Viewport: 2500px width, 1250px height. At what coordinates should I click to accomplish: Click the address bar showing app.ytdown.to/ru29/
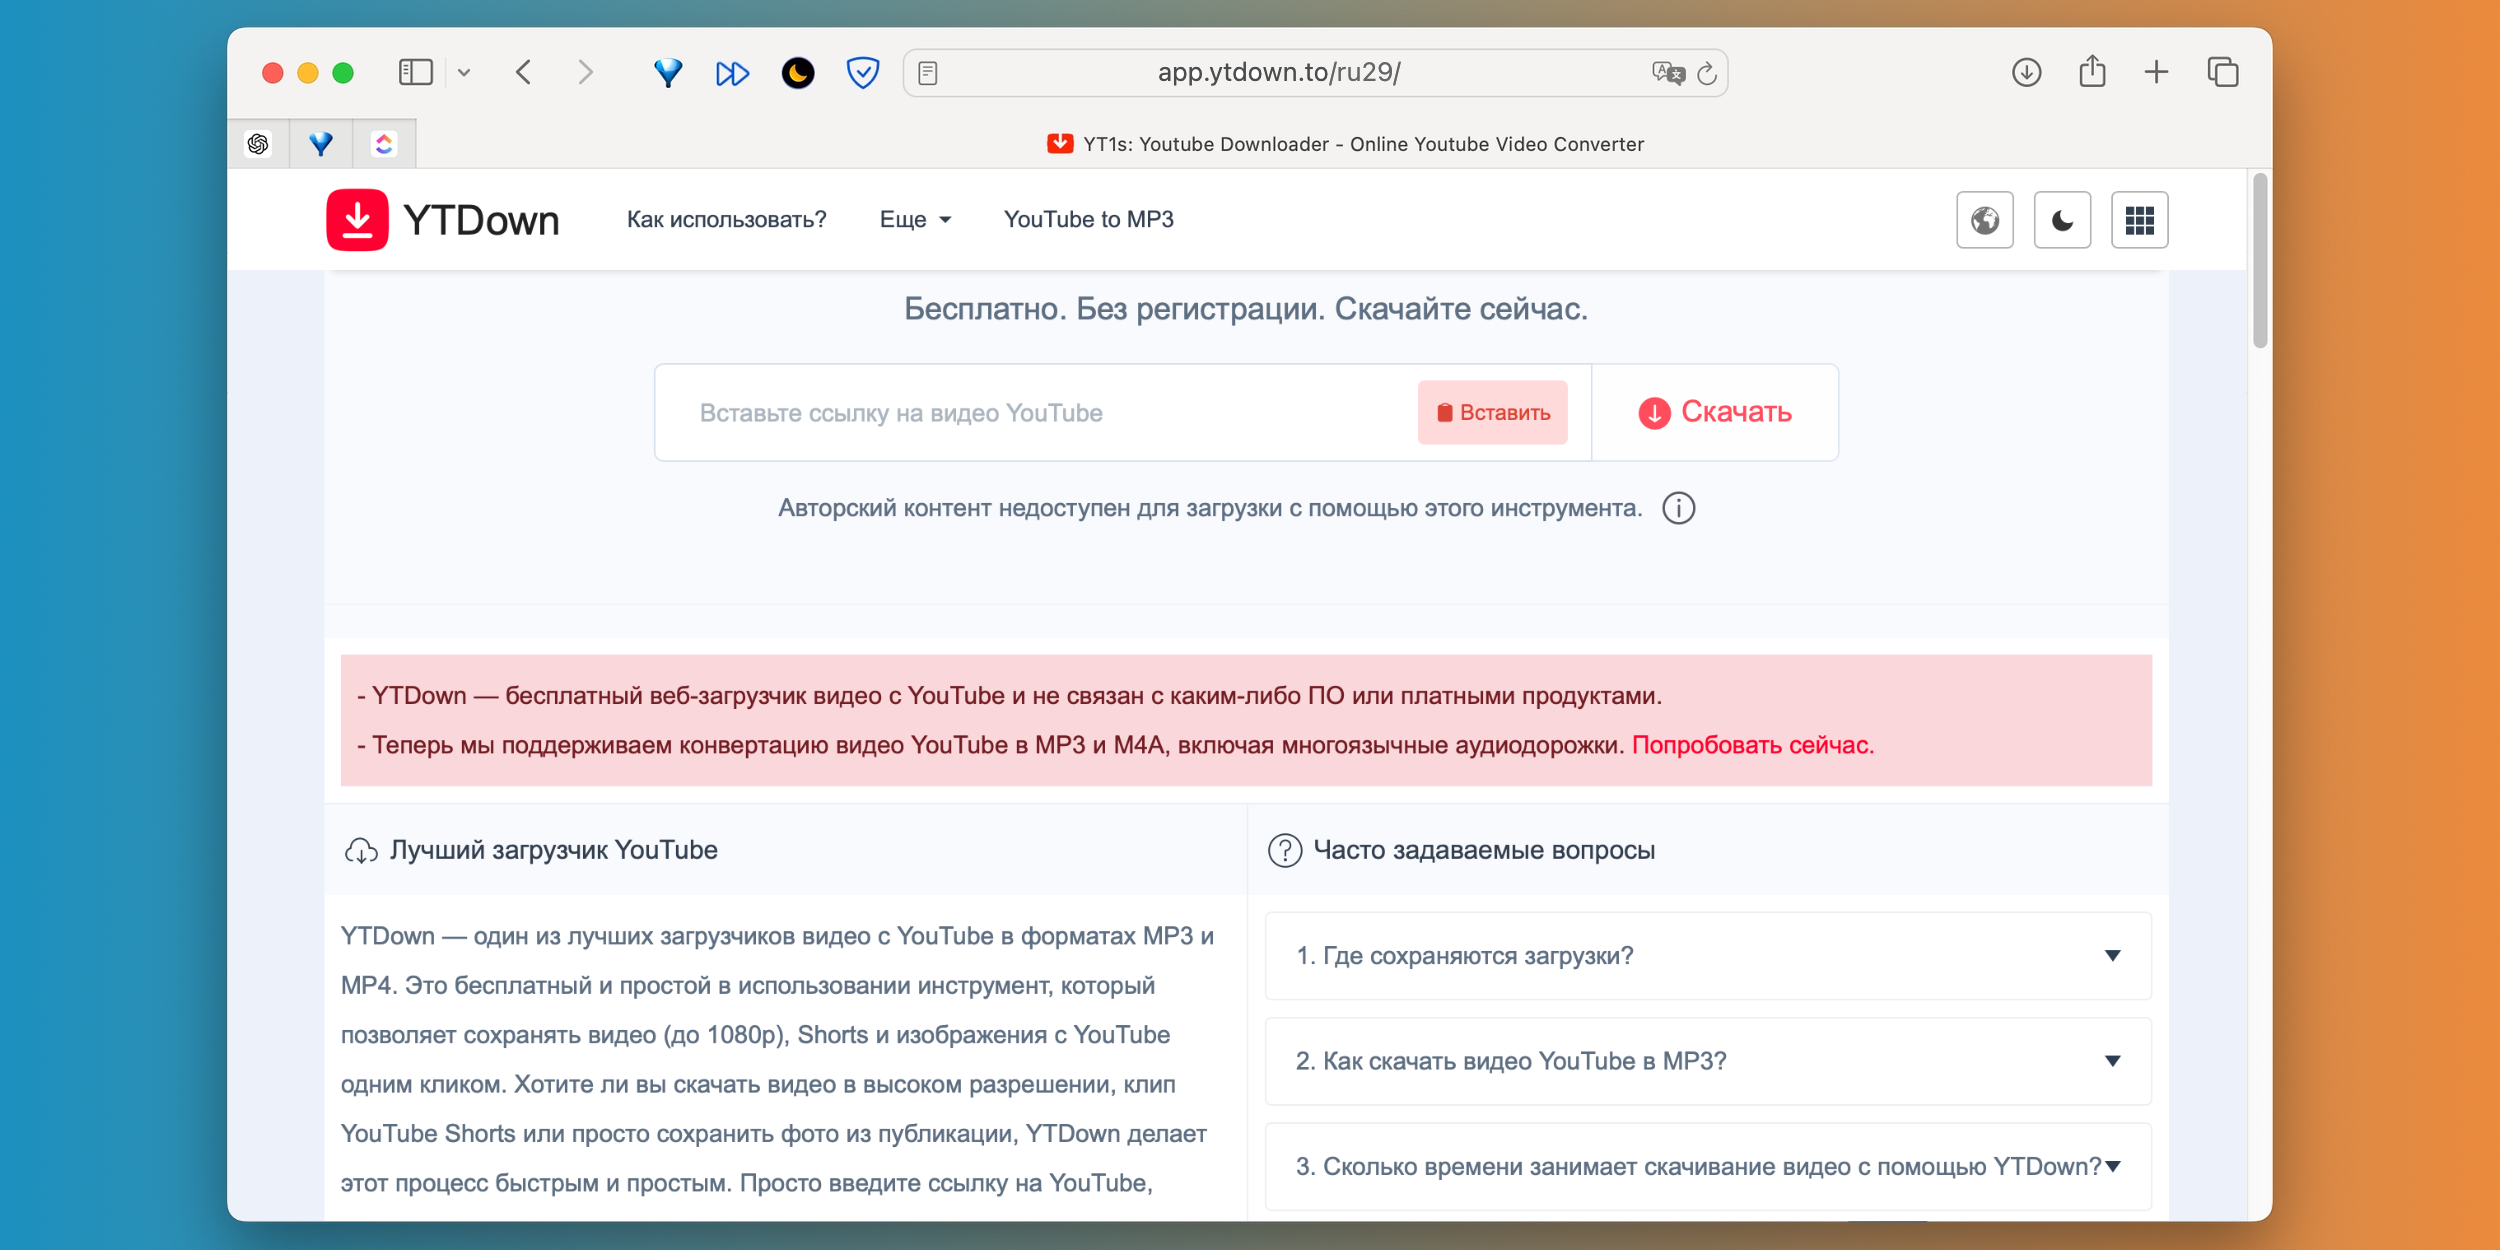pyautogui.click(x=1279, y=73)
